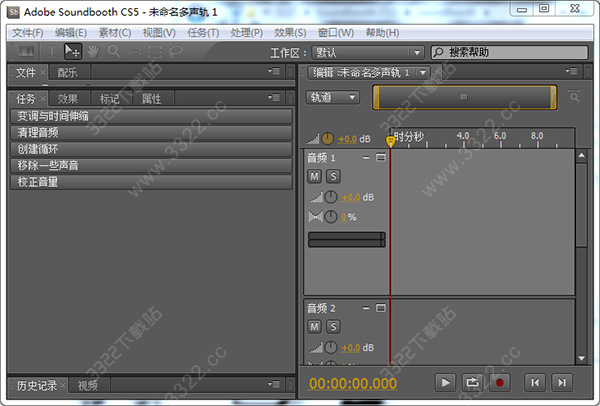Select the Hand tool
Viewport: 600px width, 406px height.
[93, 51]
